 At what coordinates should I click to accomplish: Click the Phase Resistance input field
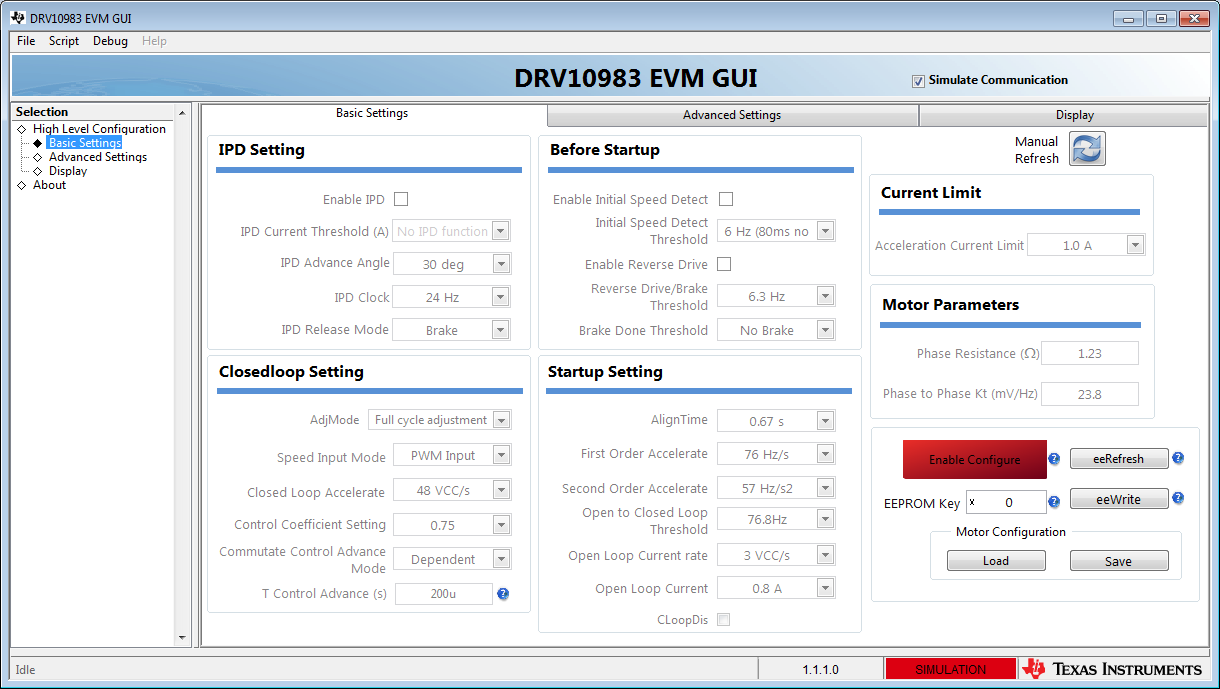click(x=1090, y=353)
